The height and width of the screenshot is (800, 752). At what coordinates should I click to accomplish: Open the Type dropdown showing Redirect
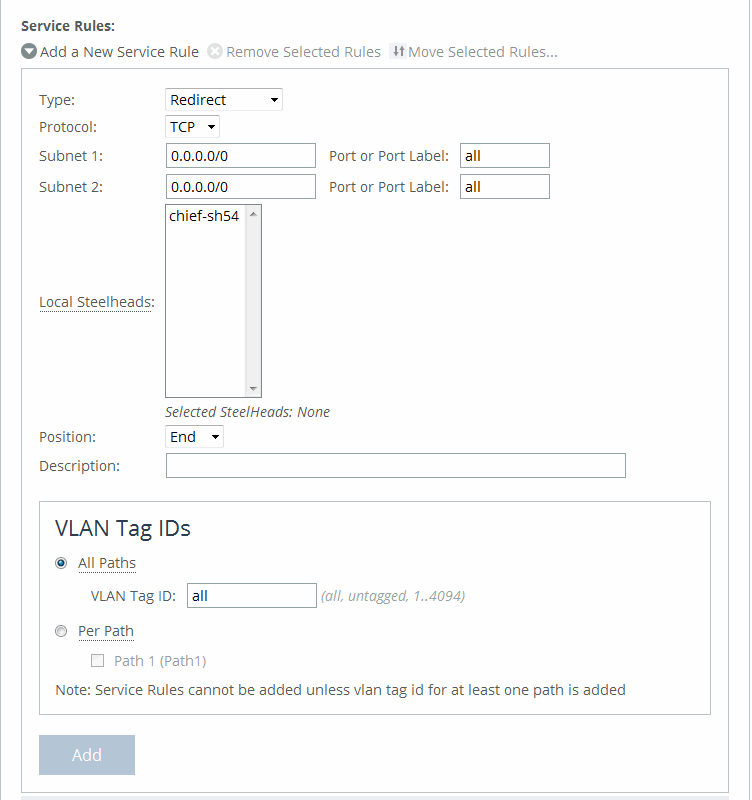coord(223,100)
